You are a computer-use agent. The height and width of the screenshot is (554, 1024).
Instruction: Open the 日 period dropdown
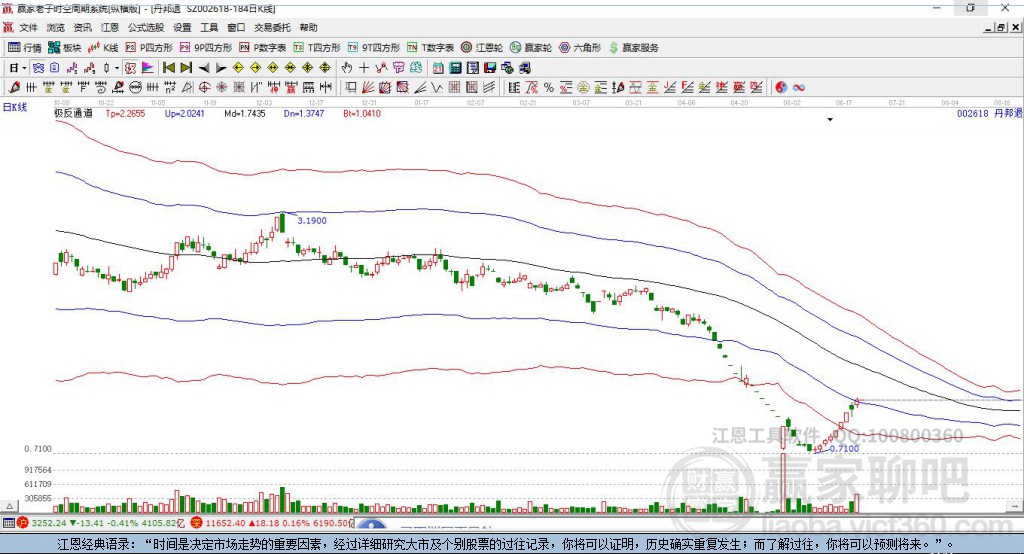coord(18,68)
